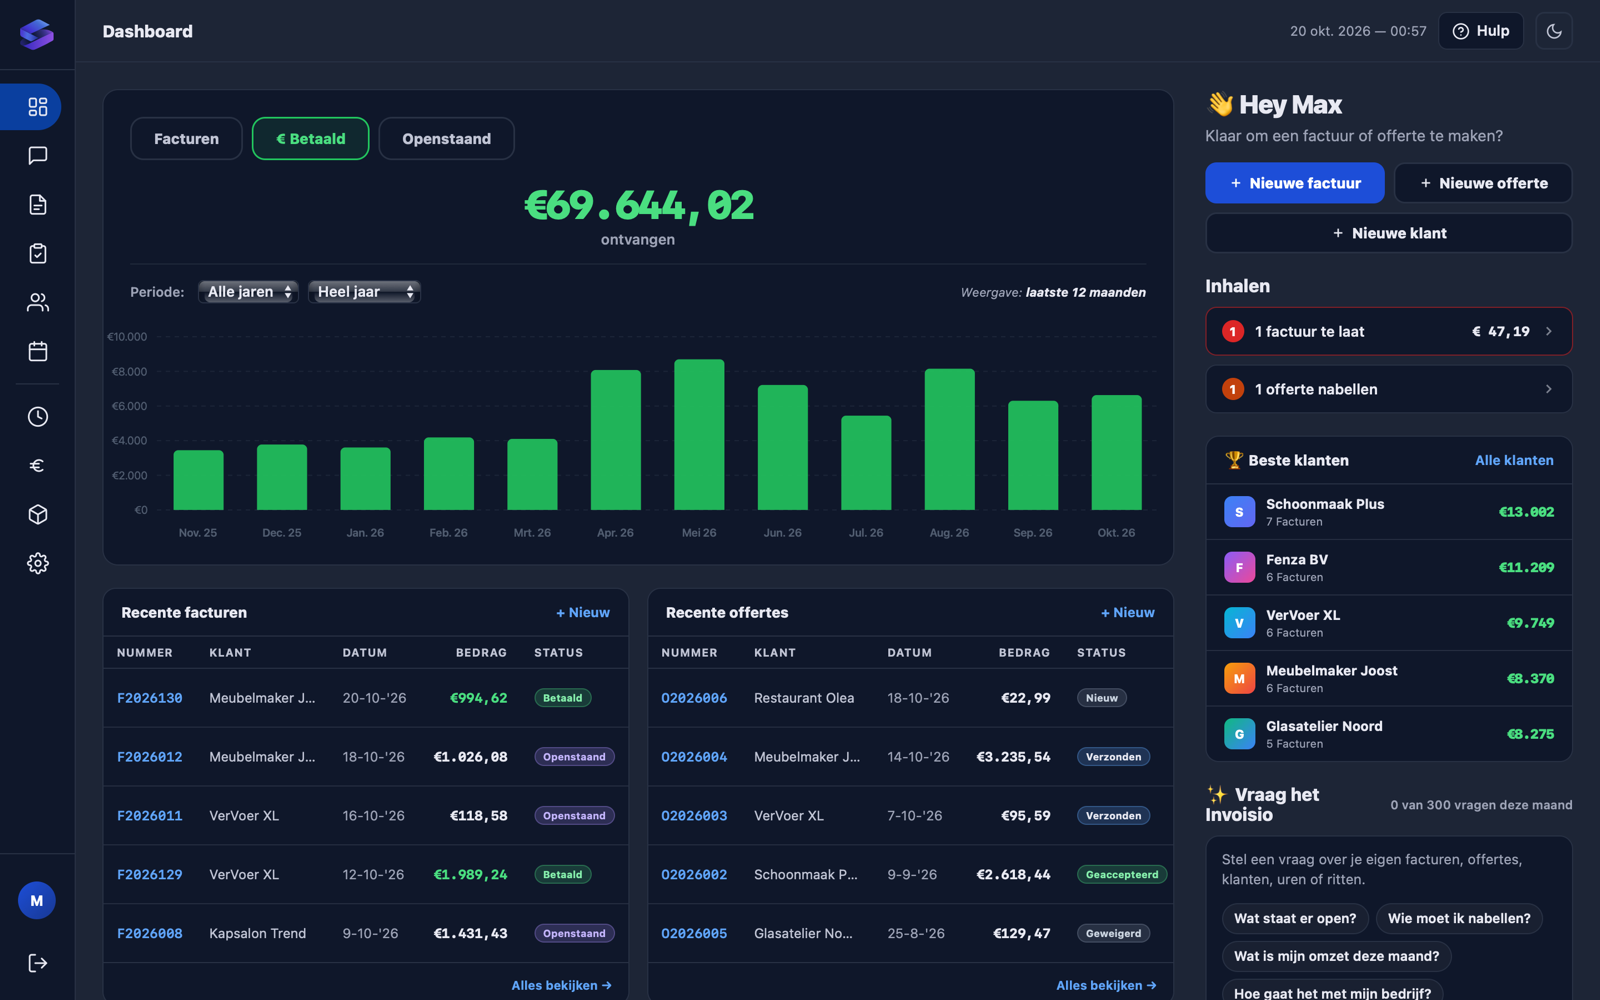The height and width of the screenshot is (1000, 1600).
Task: Open Schoonmaak Plus customer avatar
Action: (x=1239, y=512)
